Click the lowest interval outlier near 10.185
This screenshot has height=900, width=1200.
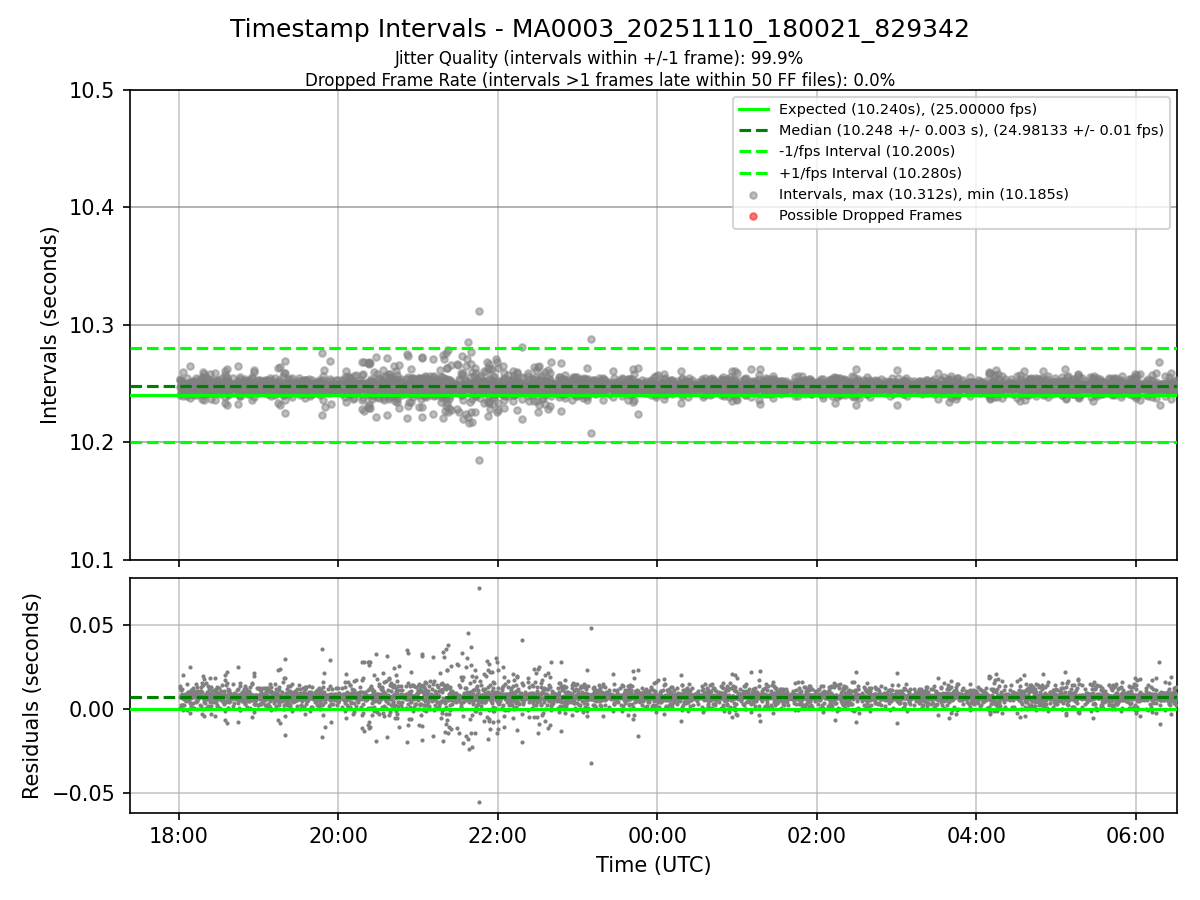(x=479, y=460)
